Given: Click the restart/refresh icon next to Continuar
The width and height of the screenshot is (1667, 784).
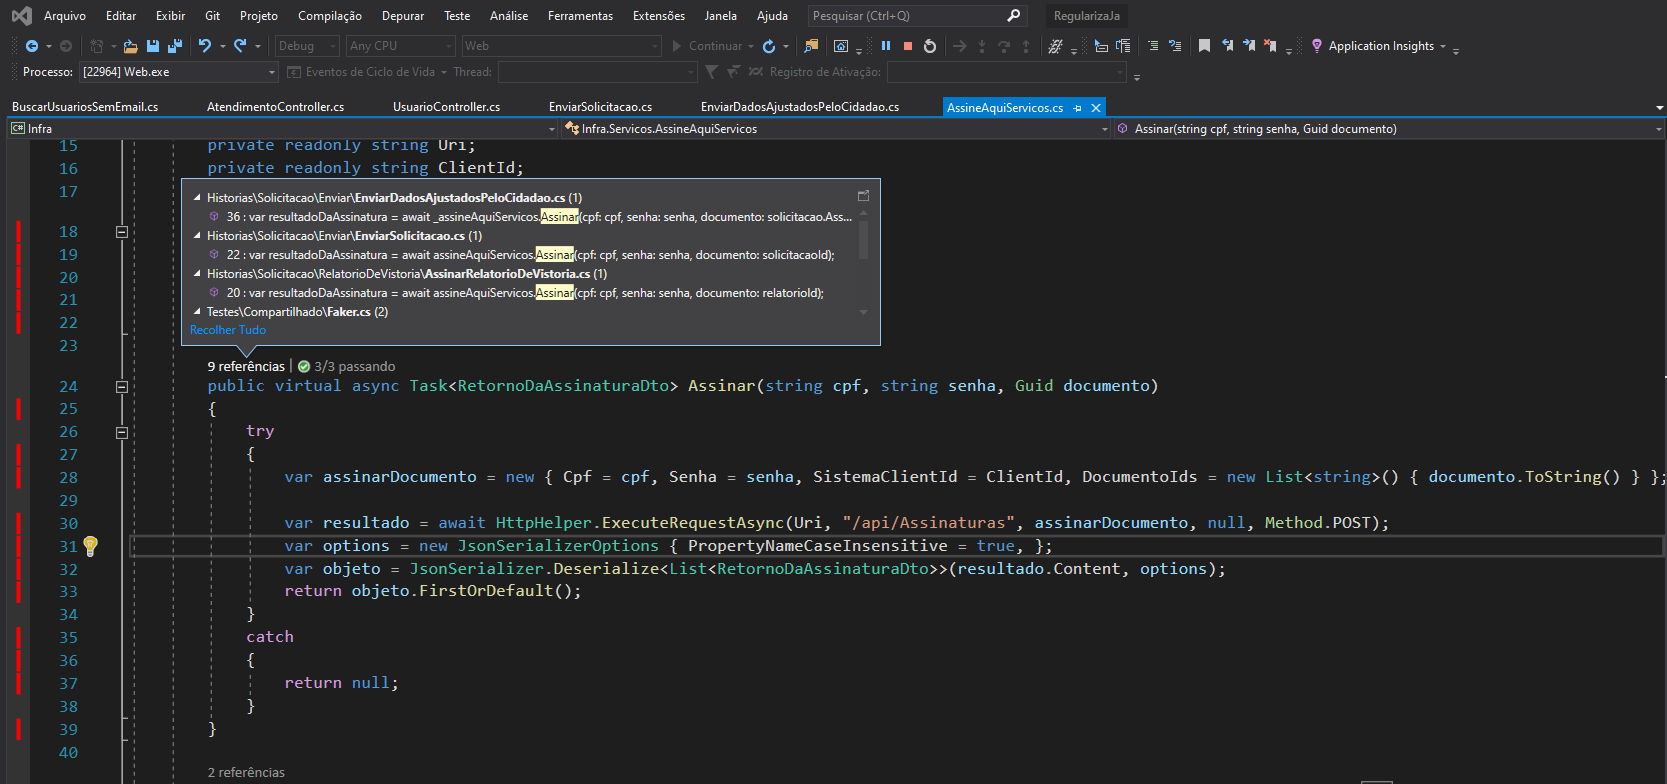Looking at the screenshot, I should point(769,46).
